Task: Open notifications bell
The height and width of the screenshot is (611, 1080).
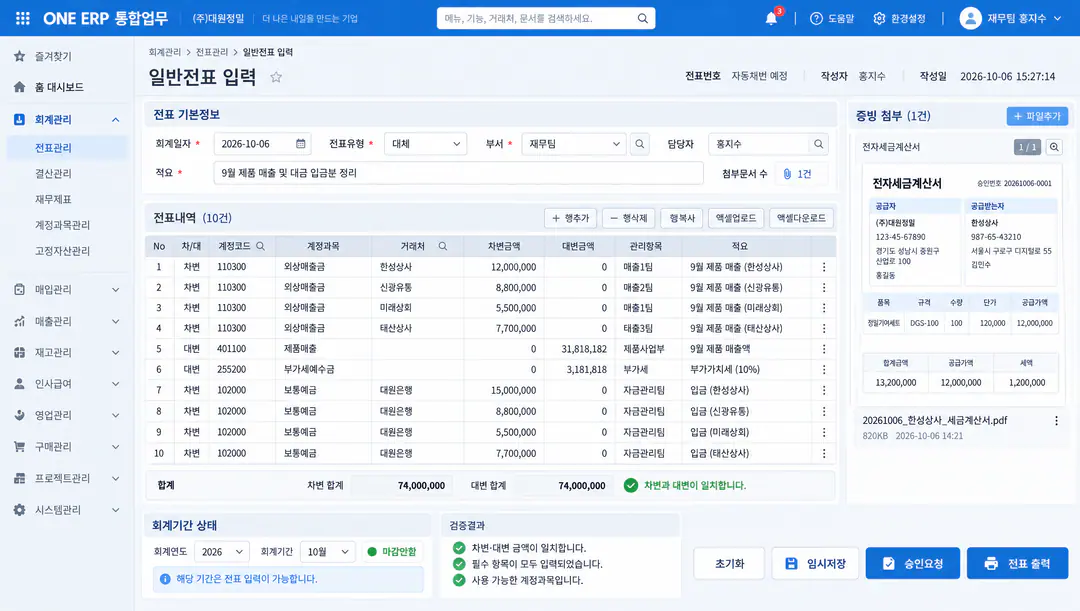Action: [x=771, y=19]
